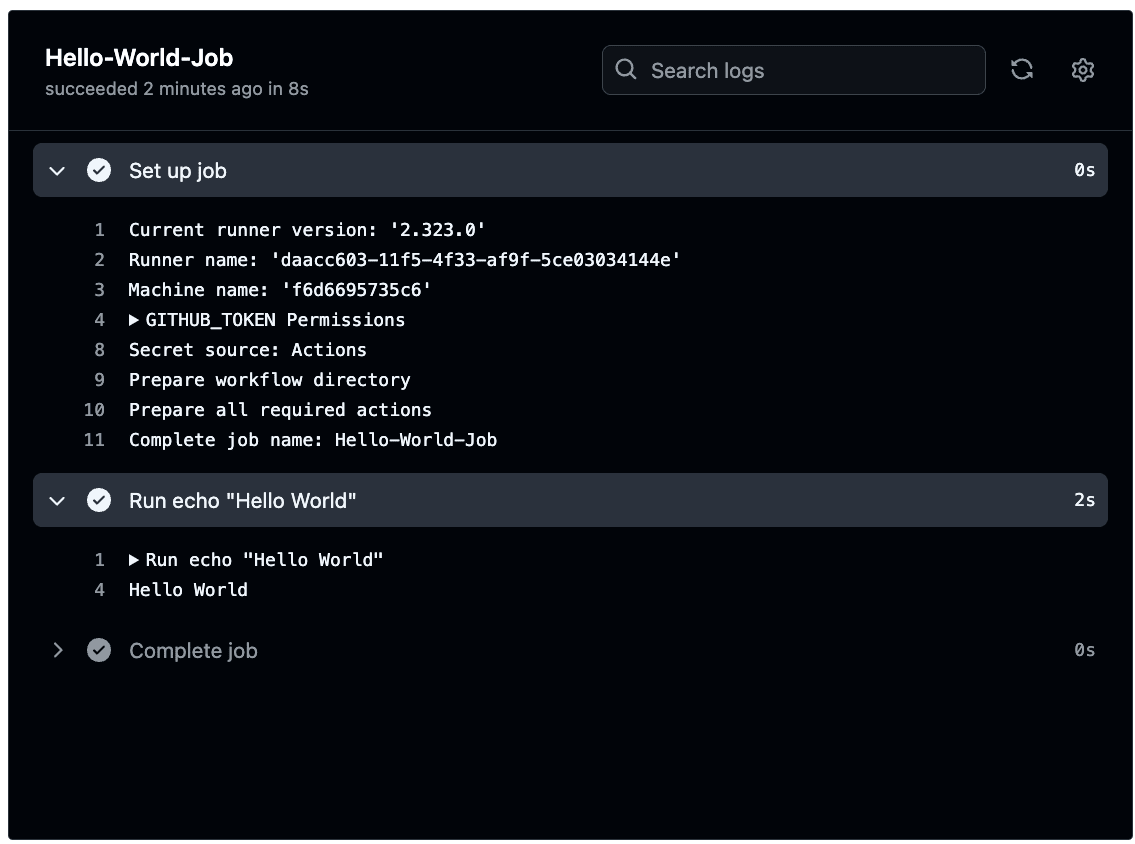
Task: Click the Hello-World-Job heading
Action: [139, 58]
